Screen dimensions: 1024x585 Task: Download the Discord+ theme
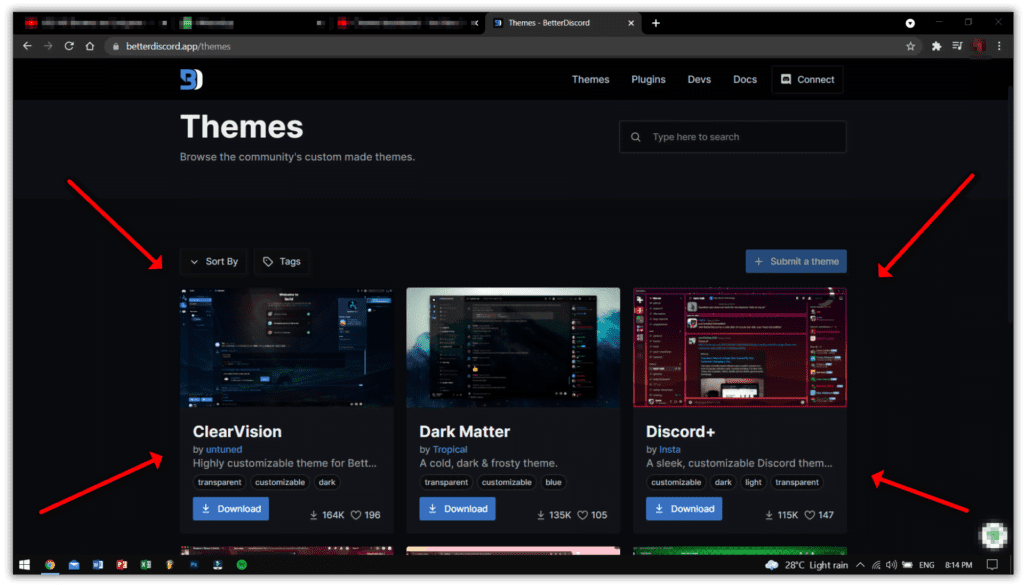[684, 509]
